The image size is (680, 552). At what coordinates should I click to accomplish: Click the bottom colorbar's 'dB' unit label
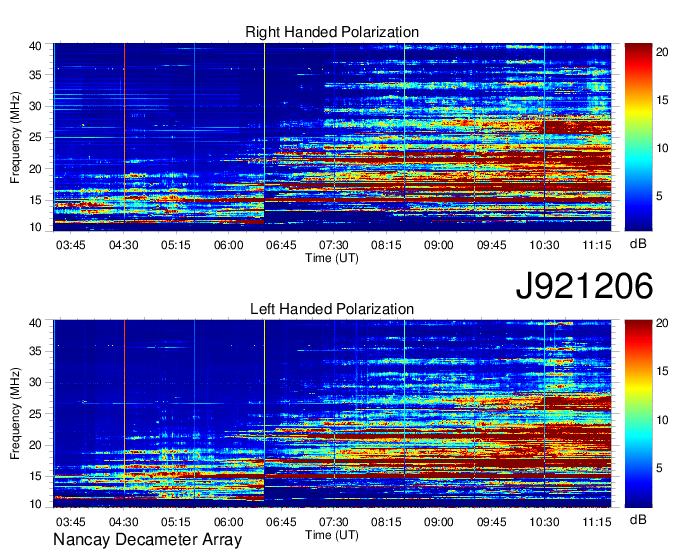click(x=638, y=520)
